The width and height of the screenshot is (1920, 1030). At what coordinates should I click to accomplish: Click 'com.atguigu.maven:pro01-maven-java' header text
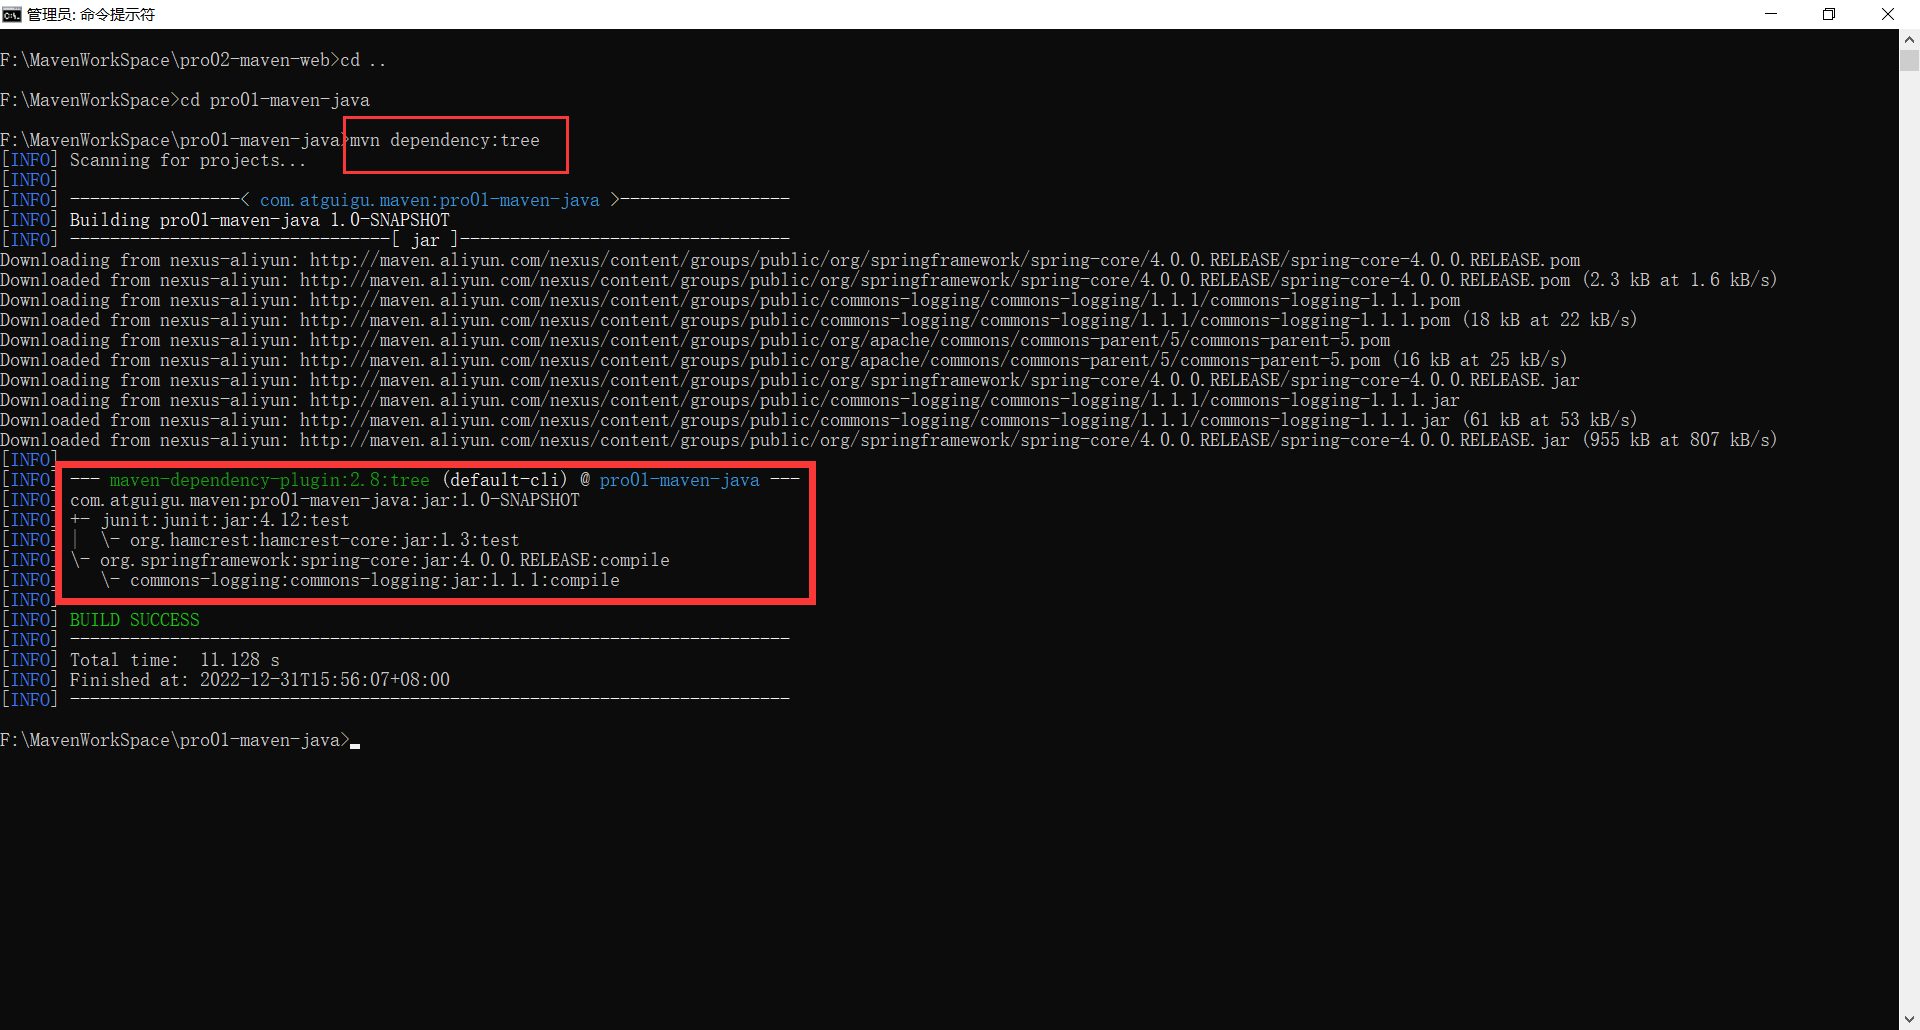click(x=430, y=200)
